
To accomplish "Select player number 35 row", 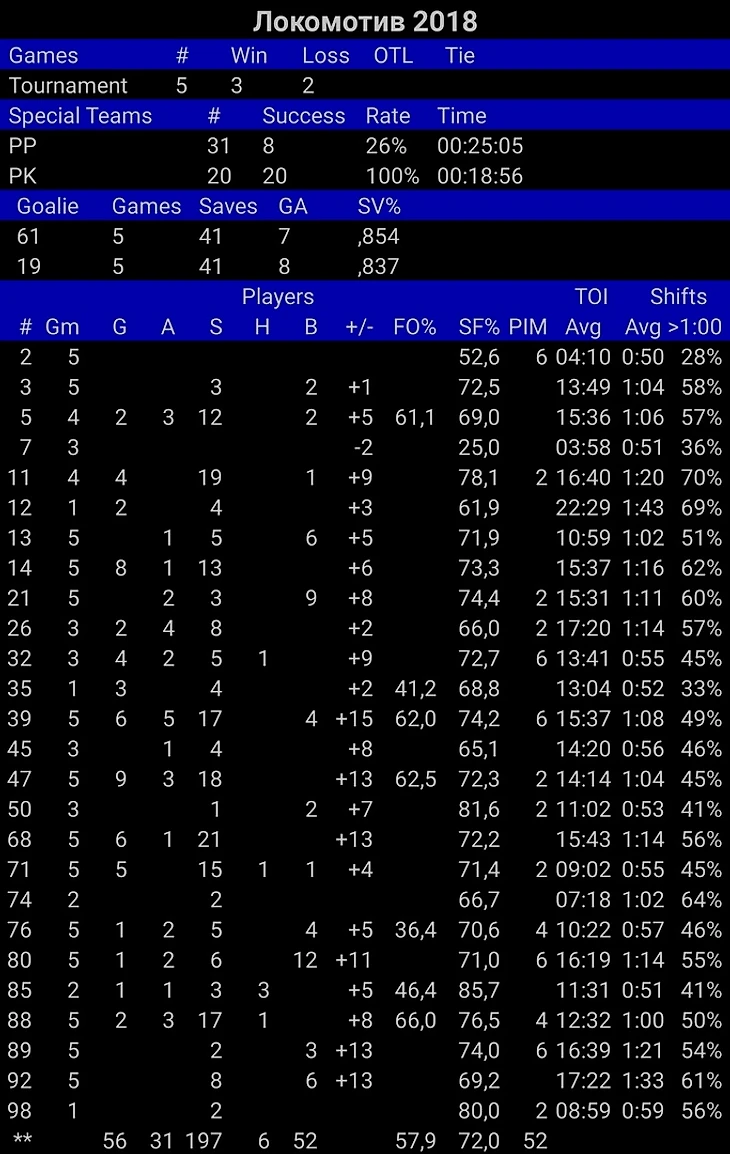I will pyautogui.click(x=365, y=689).
